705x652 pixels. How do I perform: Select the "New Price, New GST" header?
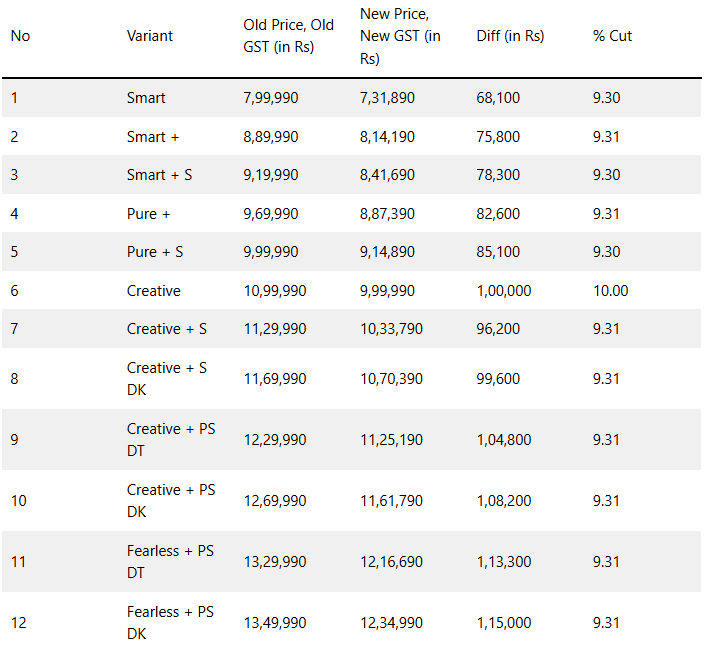point(400,36)
